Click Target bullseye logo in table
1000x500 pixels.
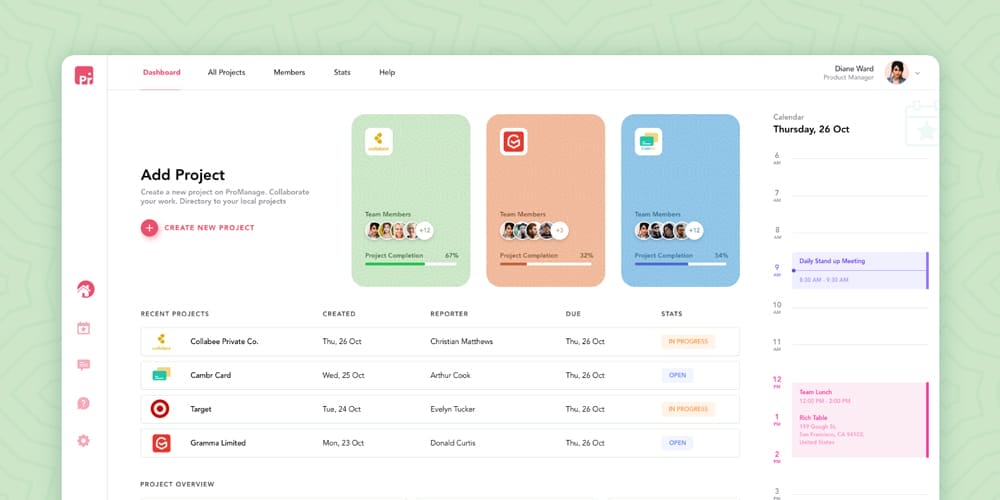[160, 409]
